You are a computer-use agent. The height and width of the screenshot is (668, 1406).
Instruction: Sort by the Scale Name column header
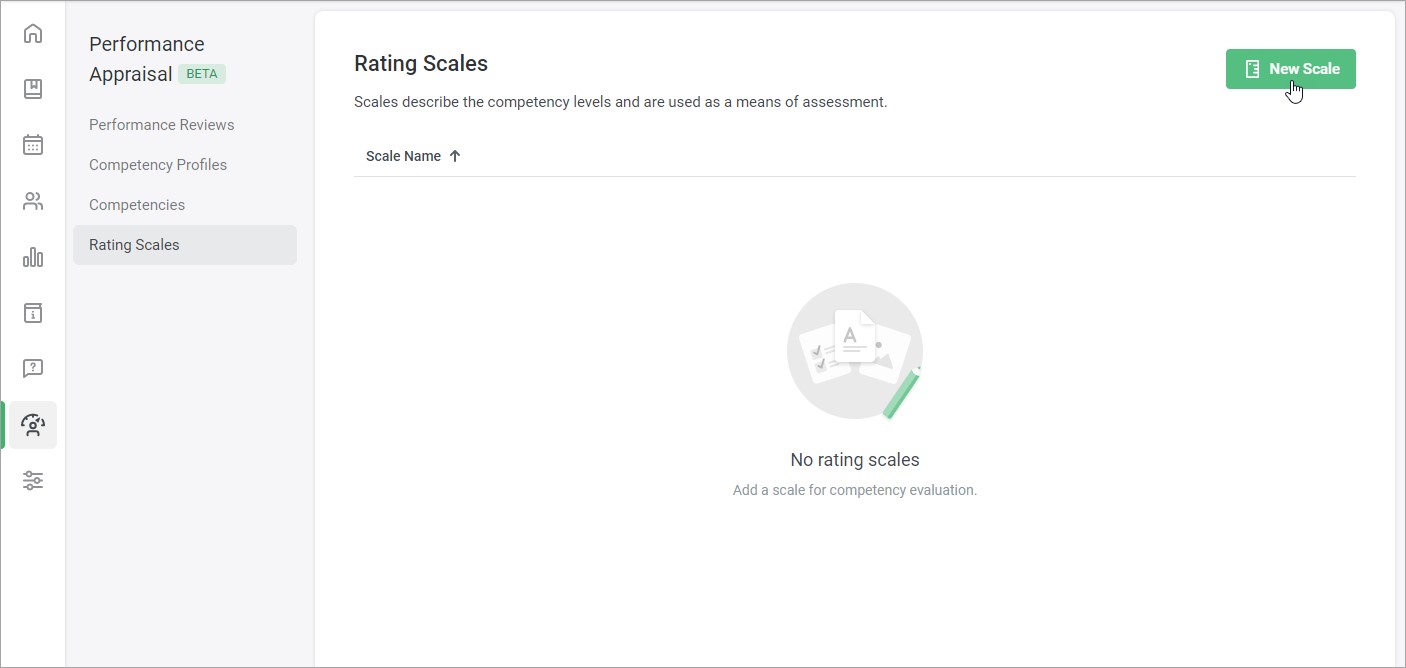coord(404,156)
